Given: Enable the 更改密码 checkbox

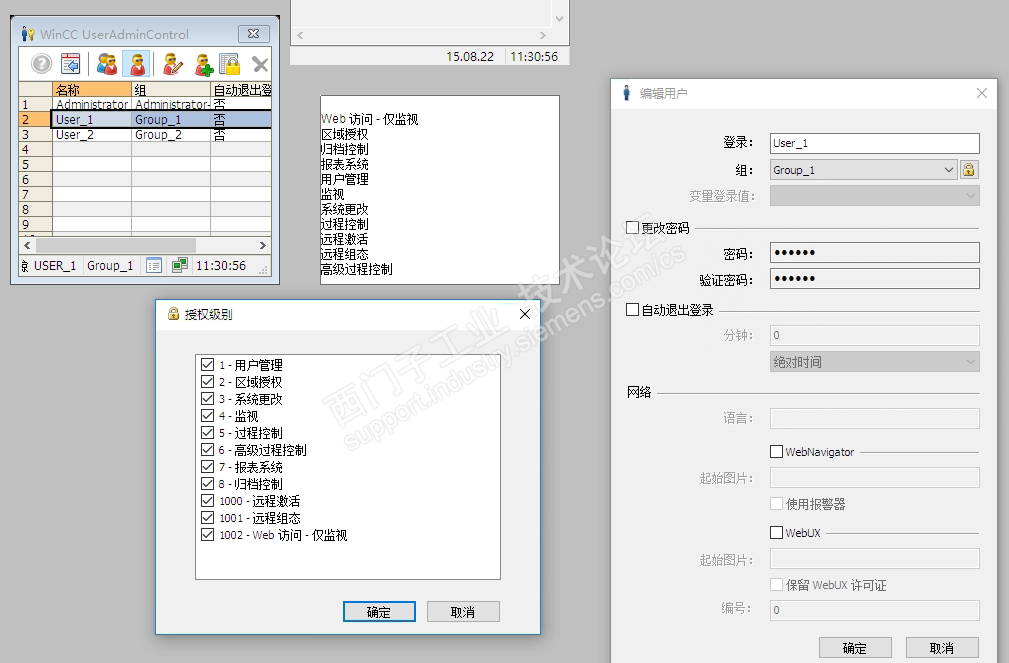Looking at the screenshot, I should (x=633, y=227).
